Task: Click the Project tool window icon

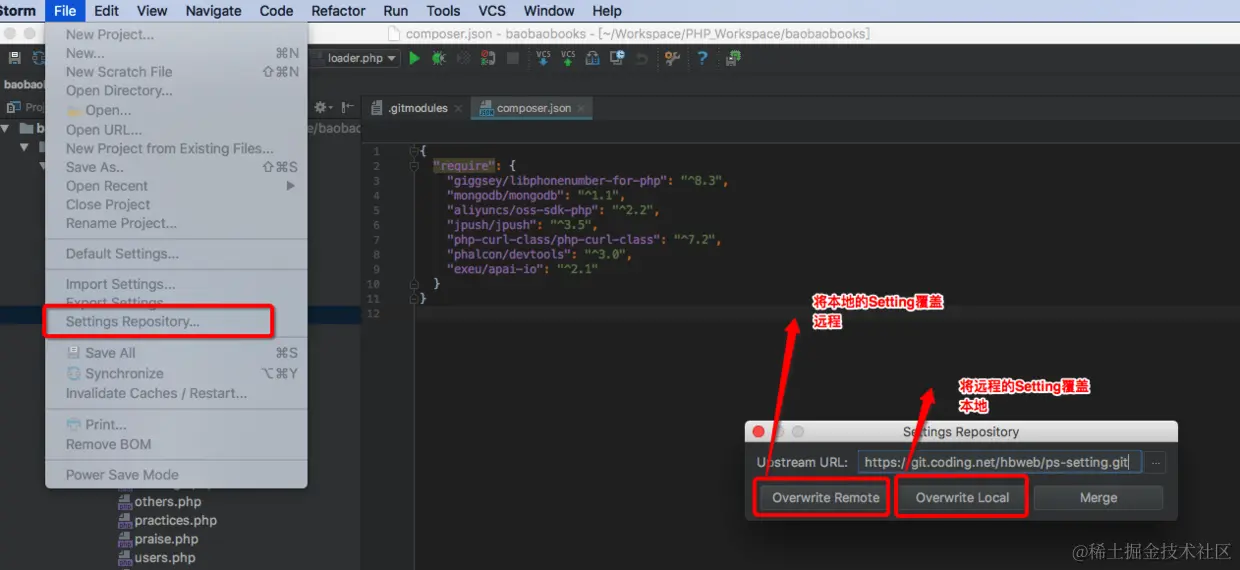Action: [13, 107]
